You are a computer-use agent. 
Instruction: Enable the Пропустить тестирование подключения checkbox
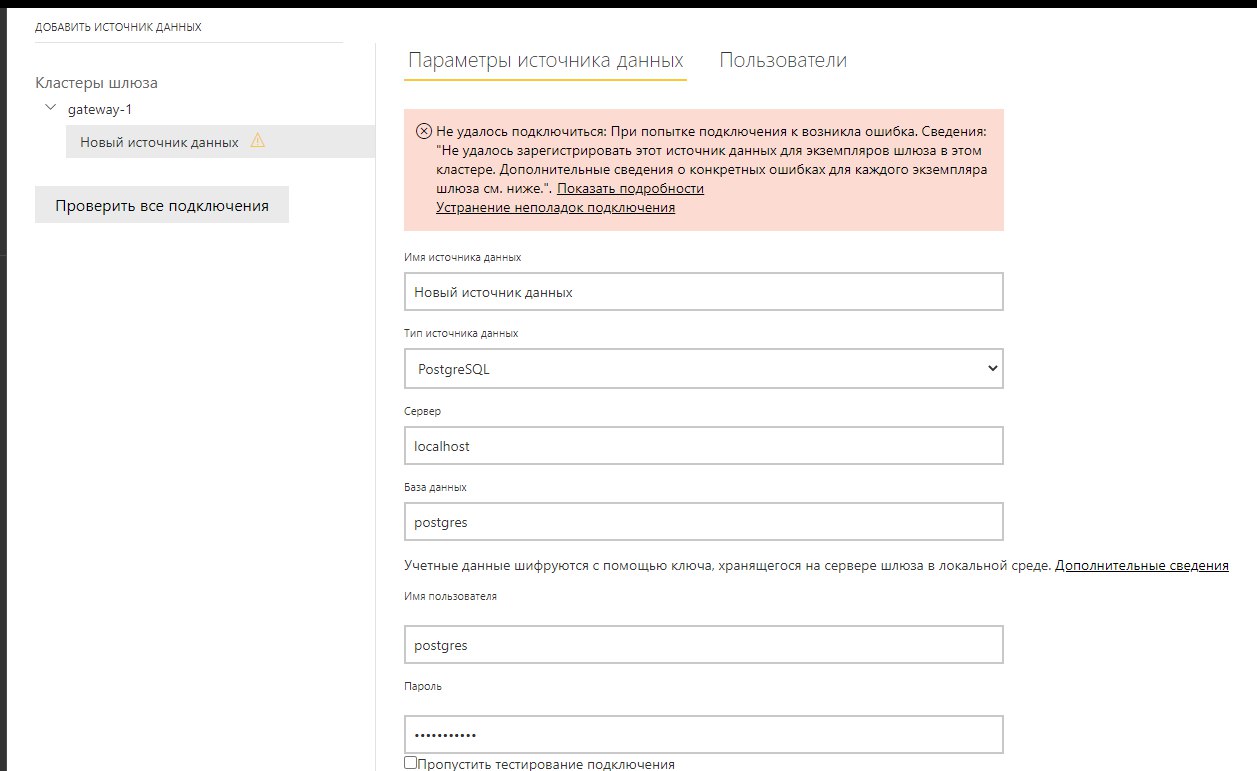point(411,763)
